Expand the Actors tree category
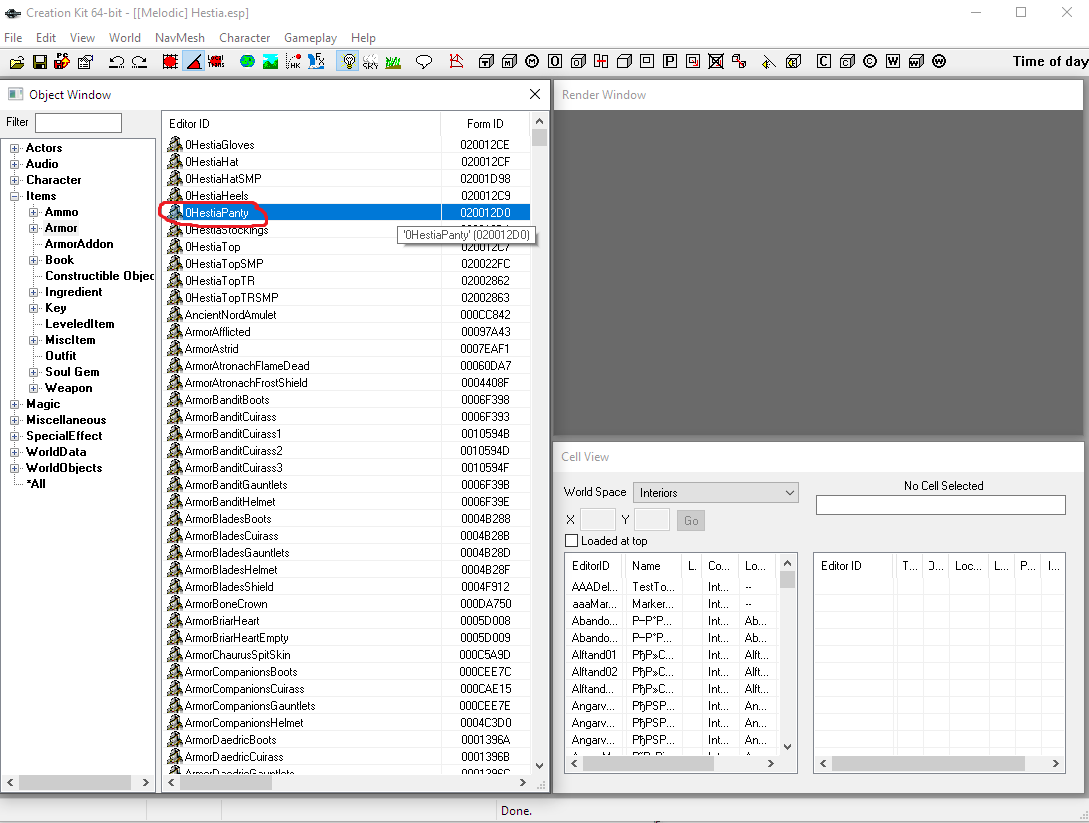 (x=15, y=148)
